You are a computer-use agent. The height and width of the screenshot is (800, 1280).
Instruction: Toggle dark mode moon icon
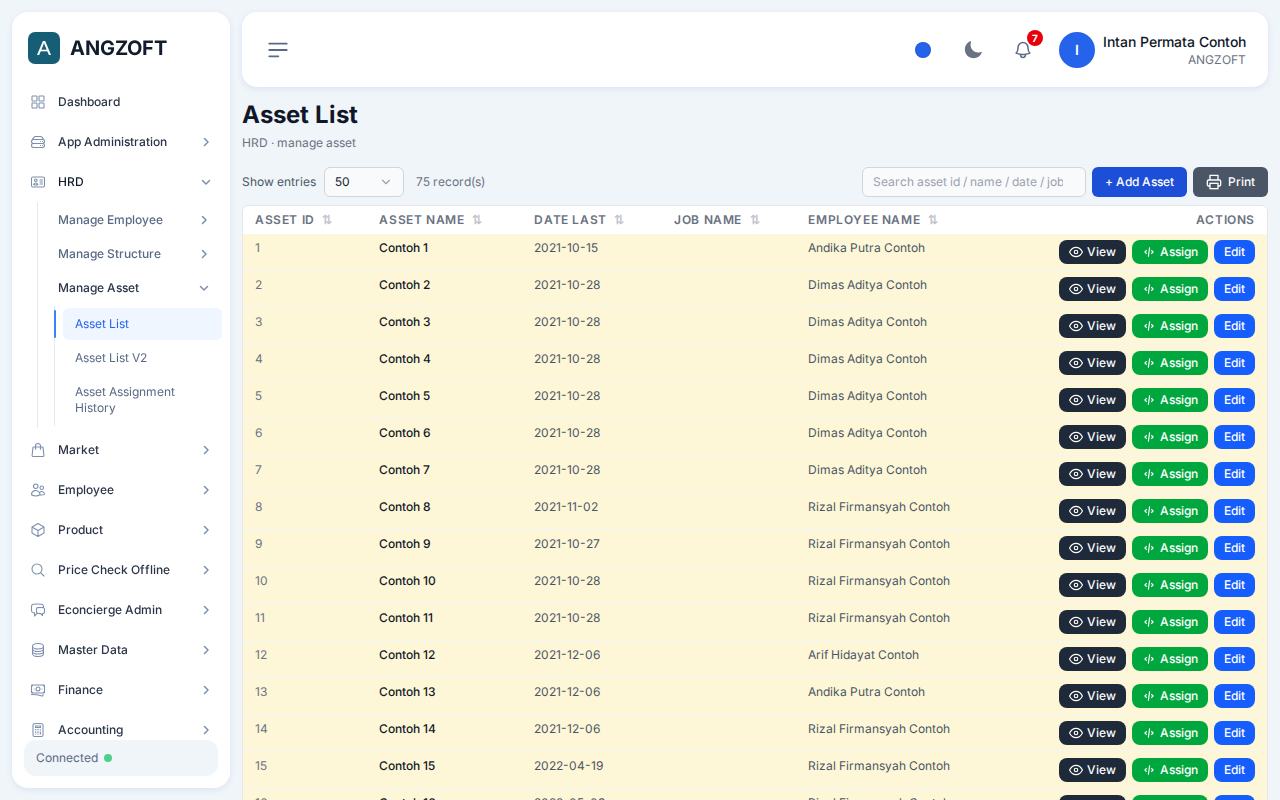973,50
